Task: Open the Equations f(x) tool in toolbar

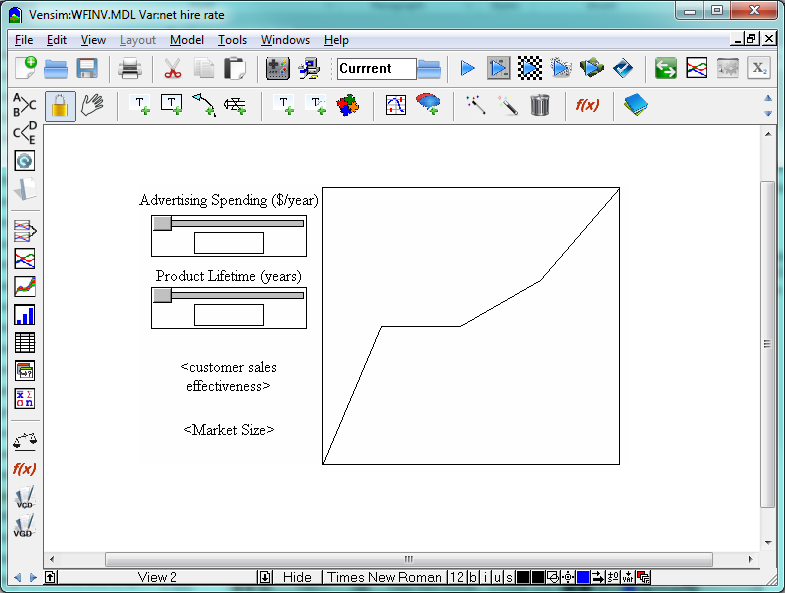Action: coord(588,105)
